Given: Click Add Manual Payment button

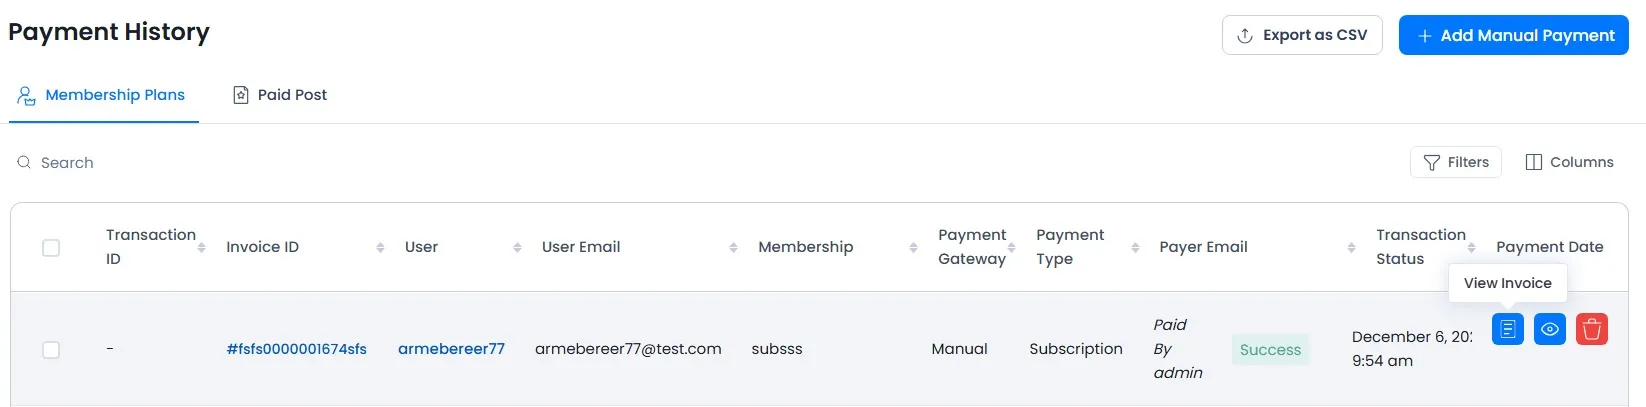Looking at the screenshot, I should [x=1513, y=35].
